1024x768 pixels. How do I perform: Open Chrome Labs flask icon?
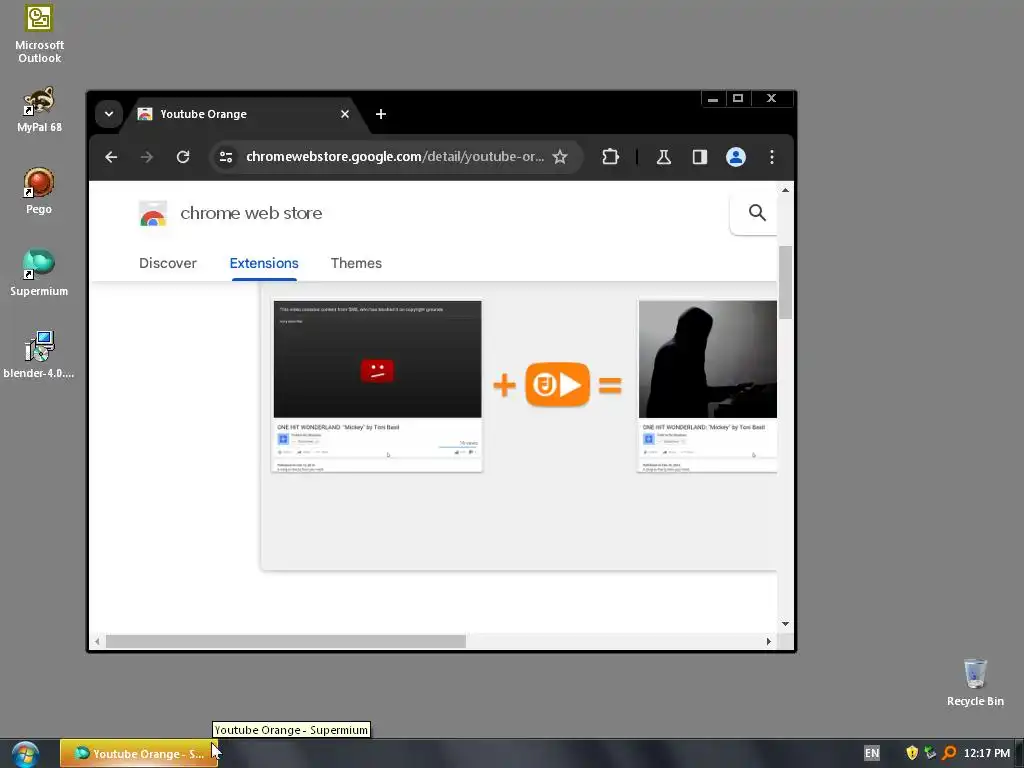coord(664,157)
